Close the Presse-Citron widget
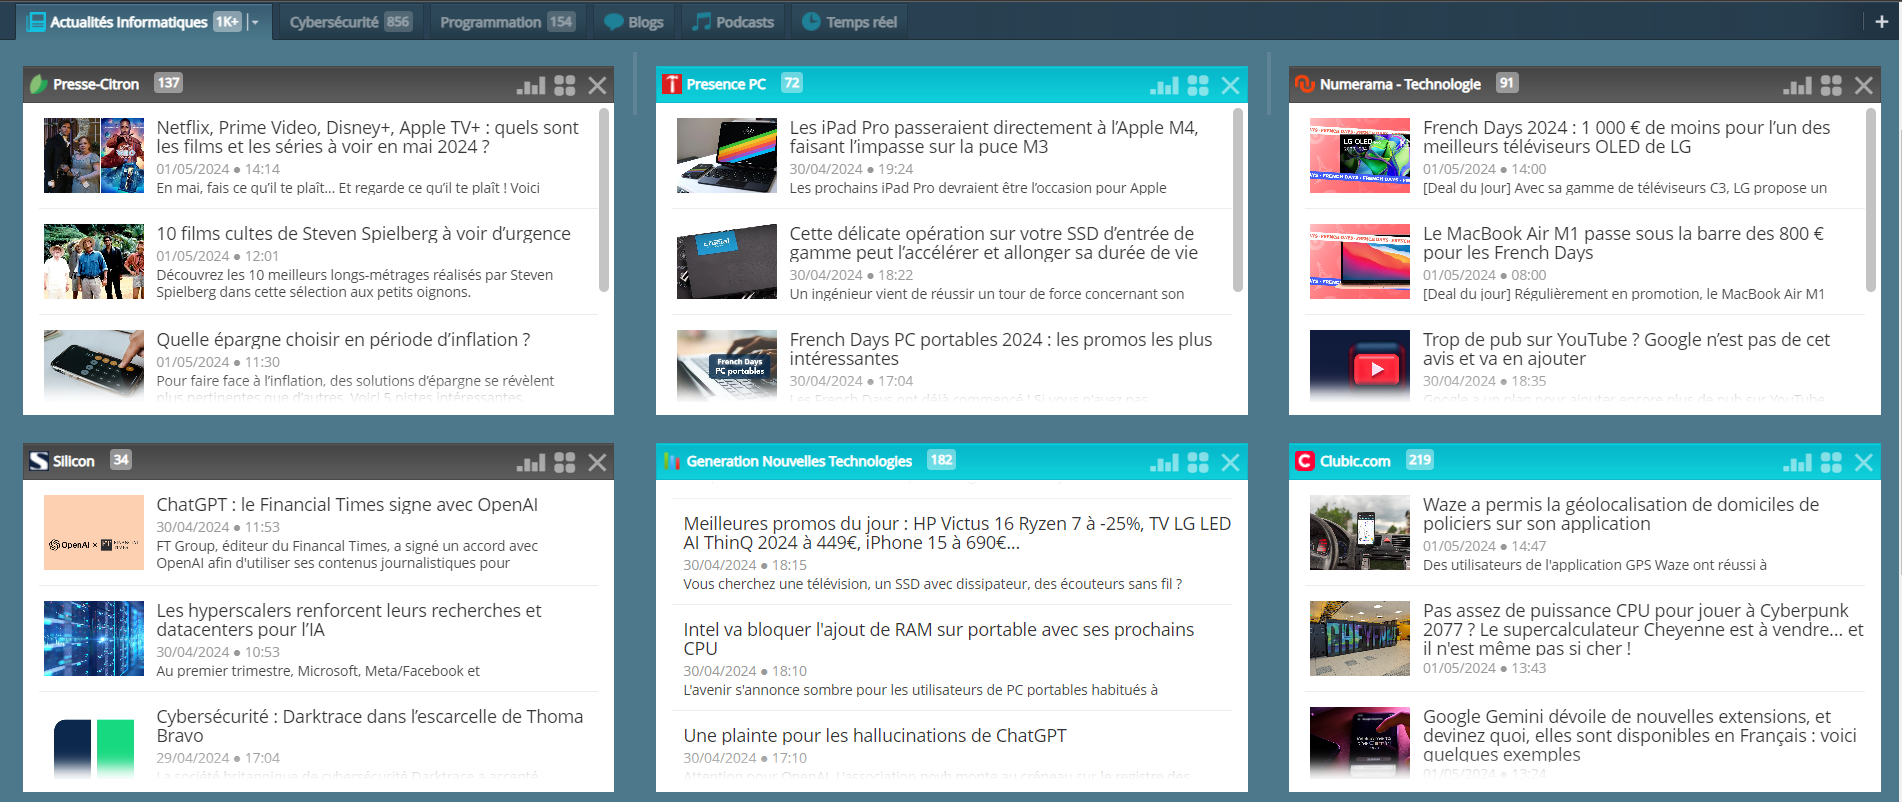The height and width of the screenshot is (802, 1902). tap(597, 85)
